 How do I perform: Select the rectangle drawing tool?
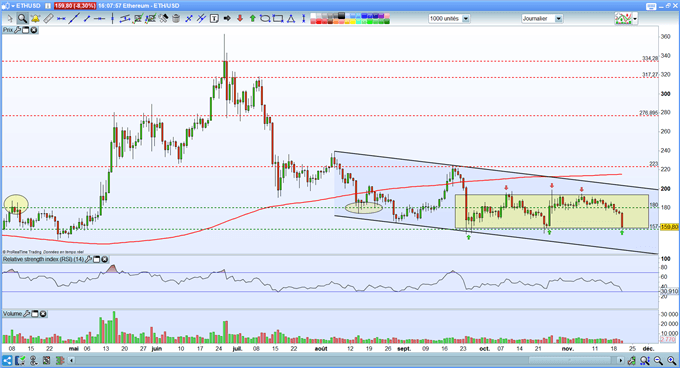[278, 19]
